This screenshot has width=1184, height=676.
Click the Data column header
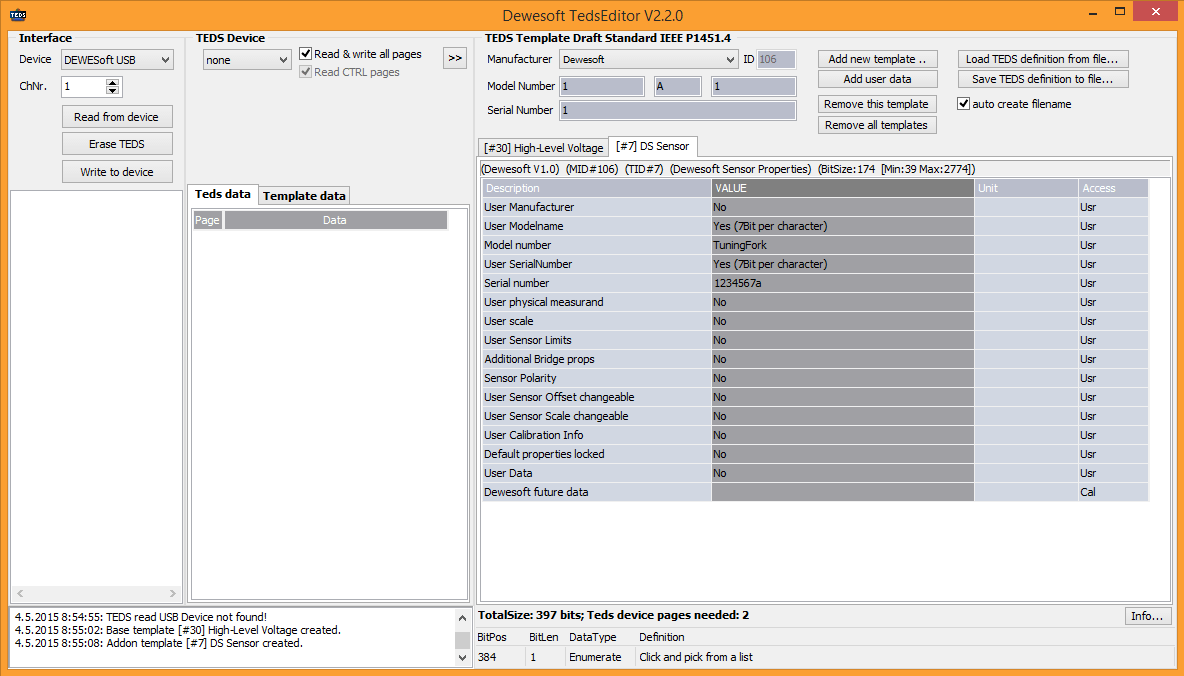(335, 220)
